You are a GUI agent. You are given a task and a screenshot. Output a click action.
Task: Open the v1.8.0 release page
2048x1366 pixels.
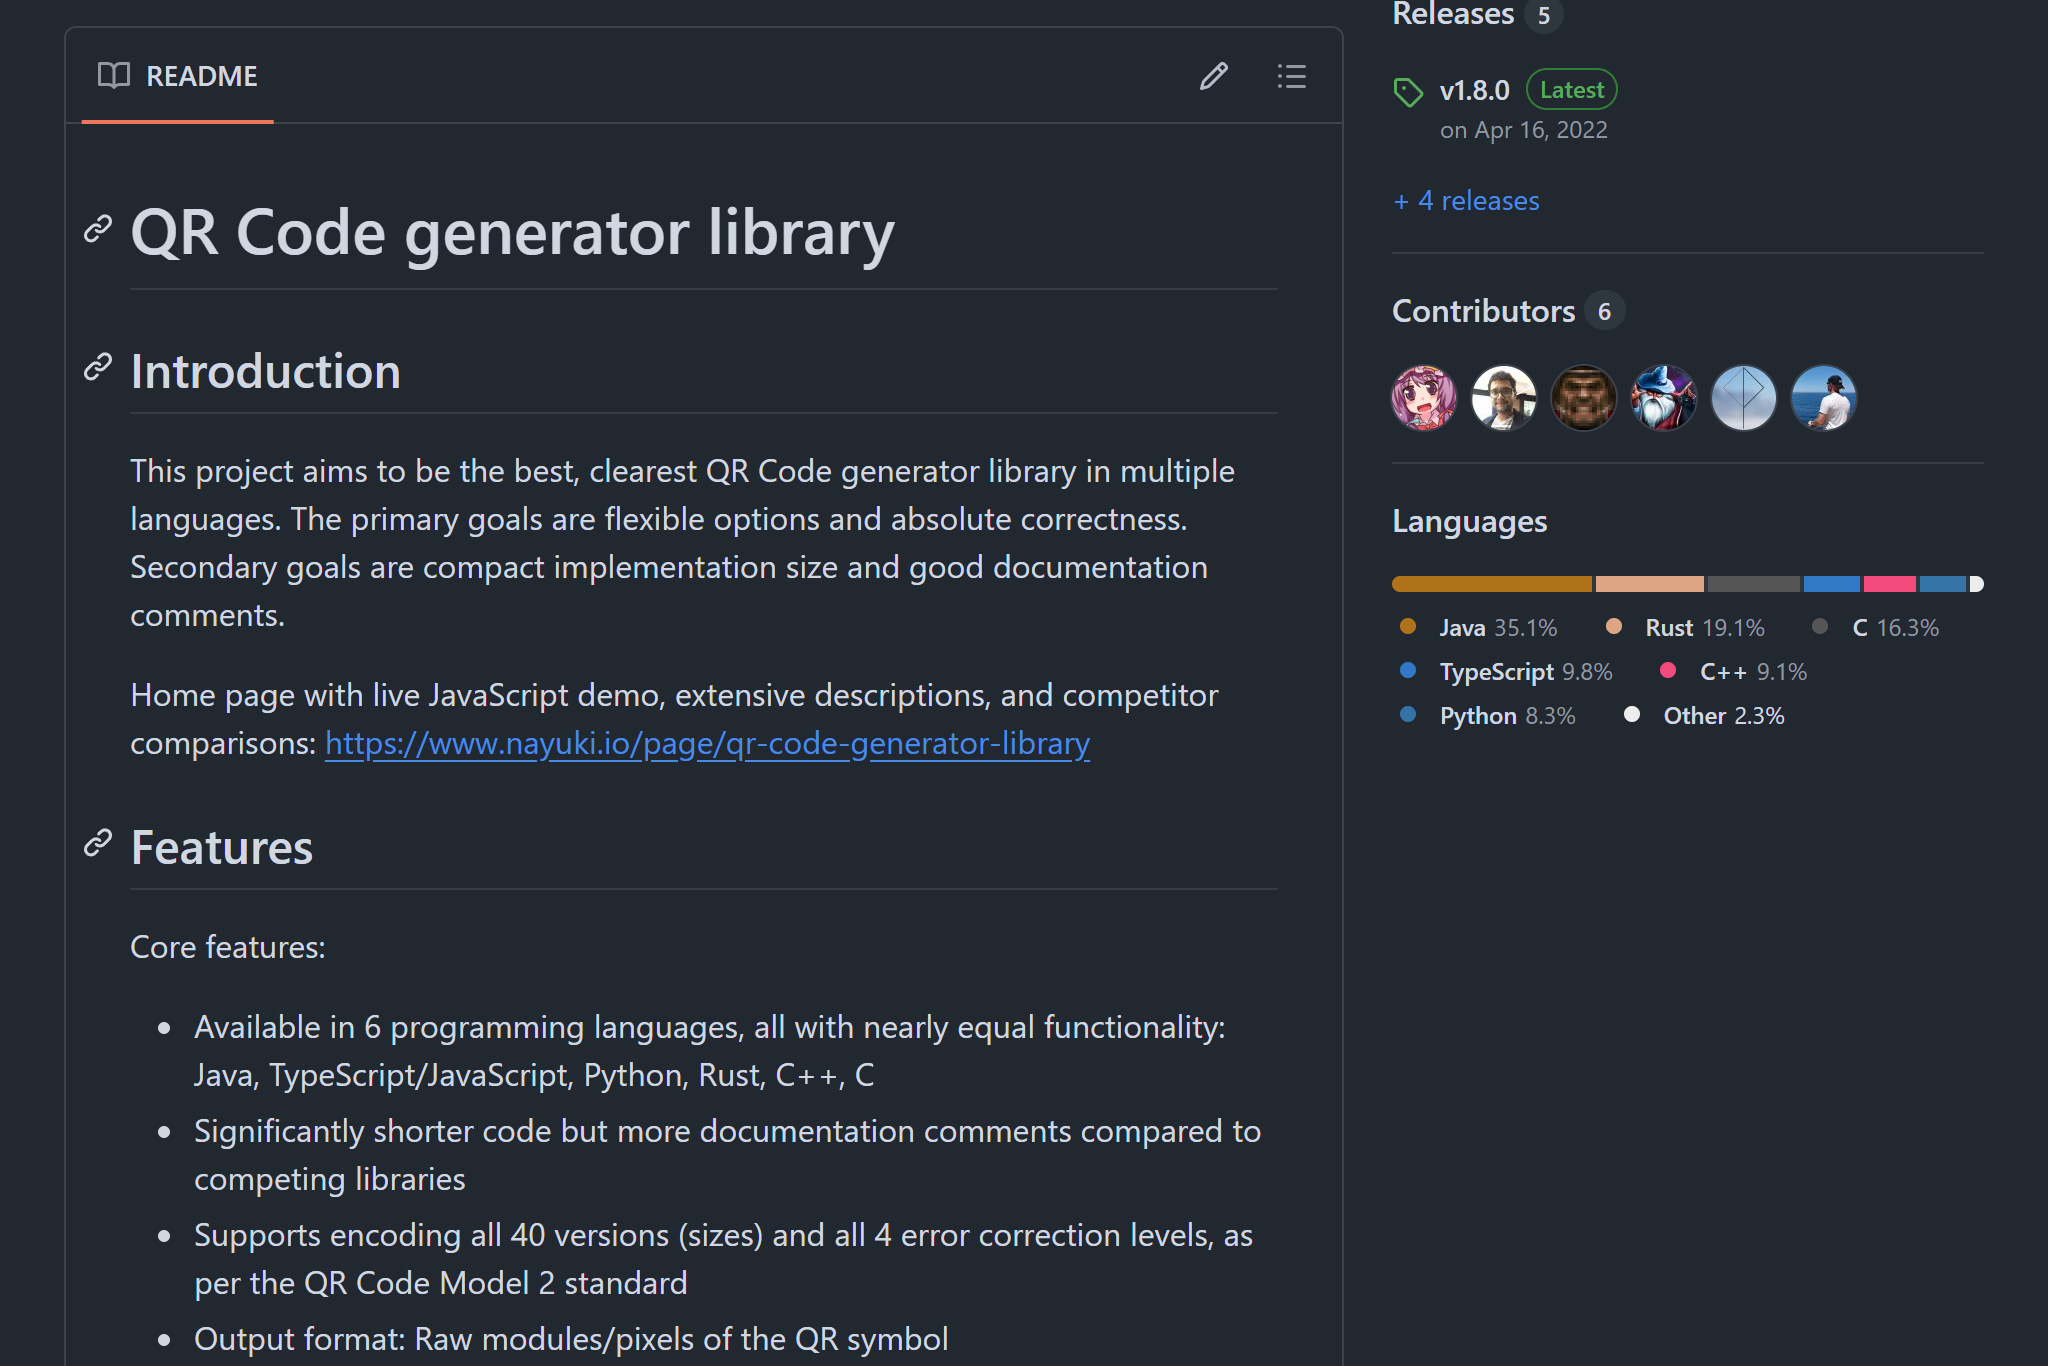pyautogui.click(x=1474, y=90)
